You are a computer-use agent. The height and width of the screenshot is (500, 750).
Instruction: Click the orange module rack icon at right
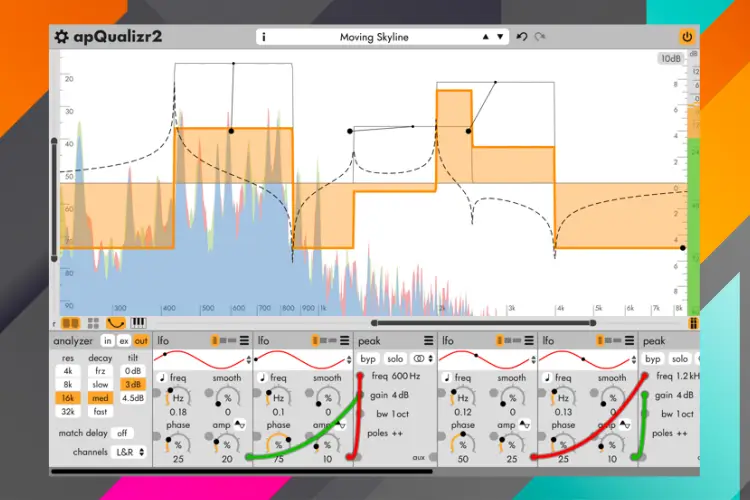[693, 323]
